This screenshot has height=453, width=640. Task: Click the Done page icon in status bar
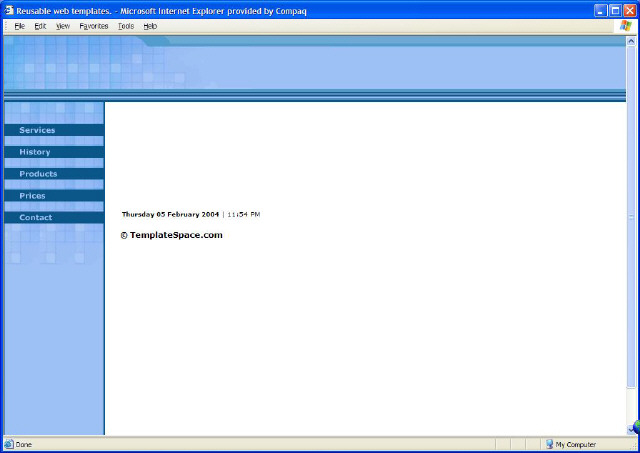pos(9,444)
